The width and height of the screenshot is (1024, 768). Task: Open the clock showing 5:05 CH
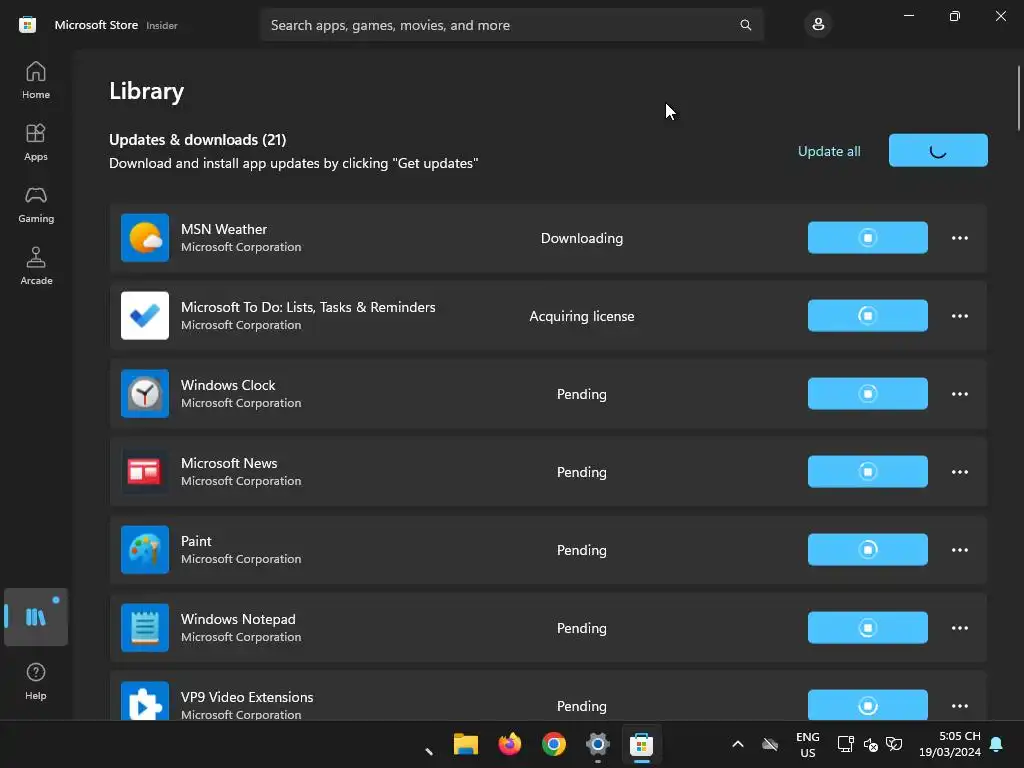point(950,744)
